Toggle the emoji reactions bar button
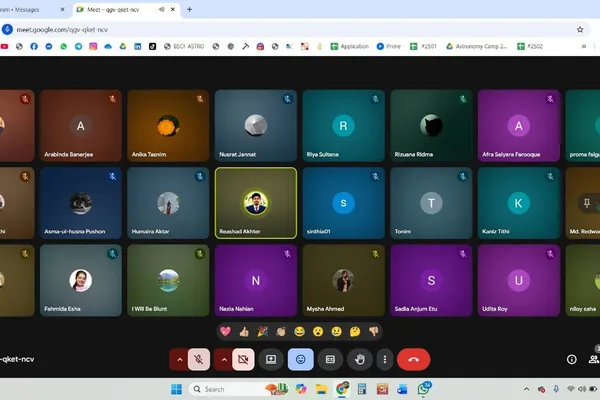This screenshot has width=600, height=400. [x=300, y=359]
